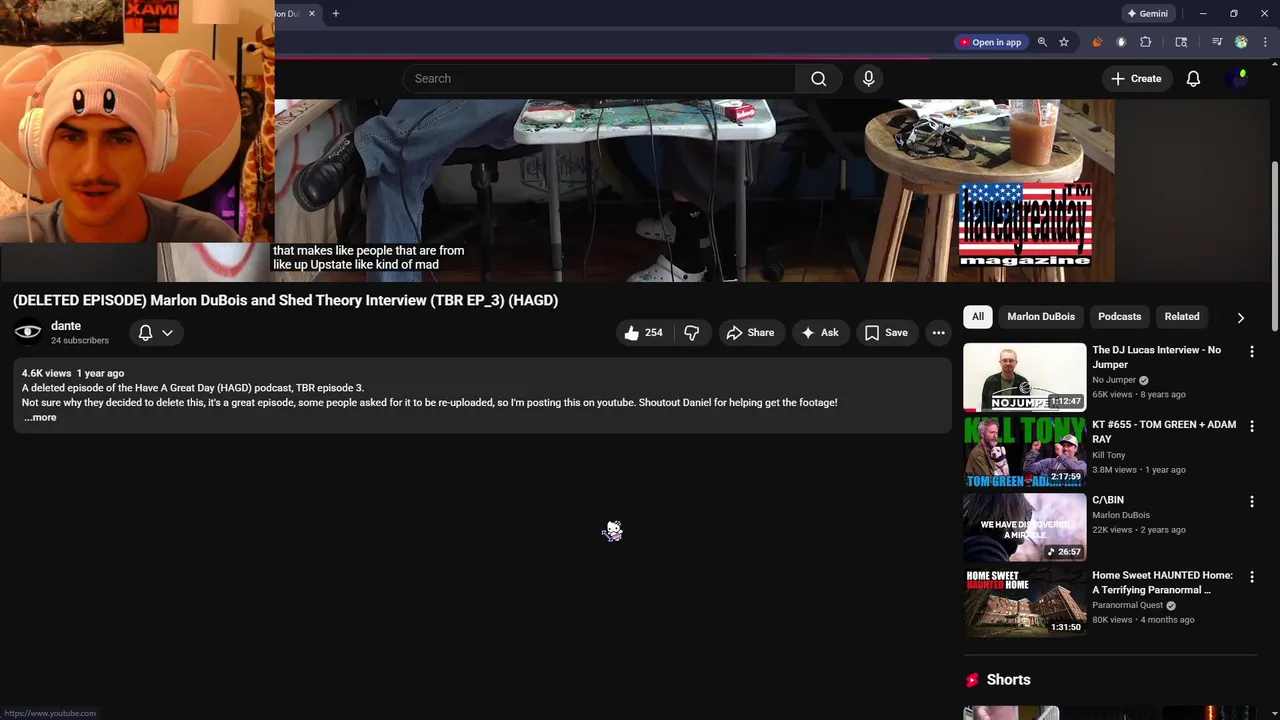Open the media controls music icon
The image size is (1280, 720).
tap(1216, 42)
